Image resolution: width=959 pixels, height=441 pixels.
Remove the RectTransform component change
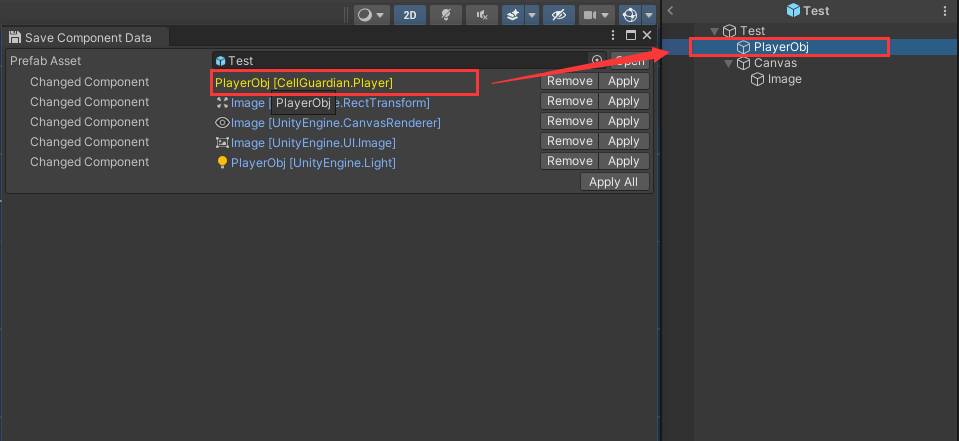(x=569, y=101)
